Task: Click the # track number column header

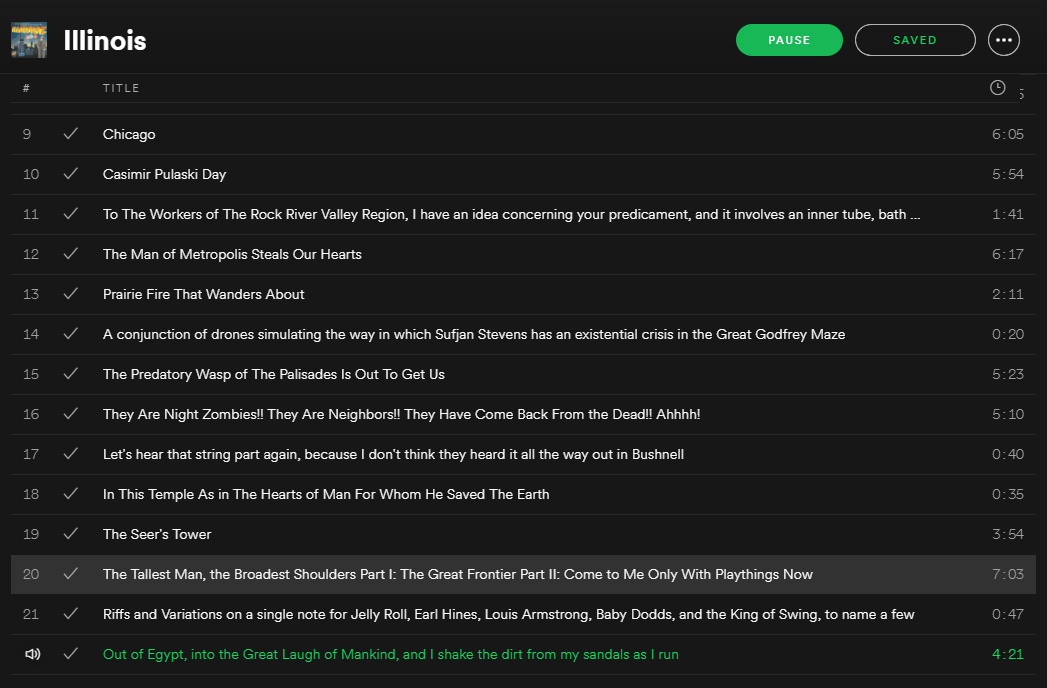Action: (x=26, y=88)
